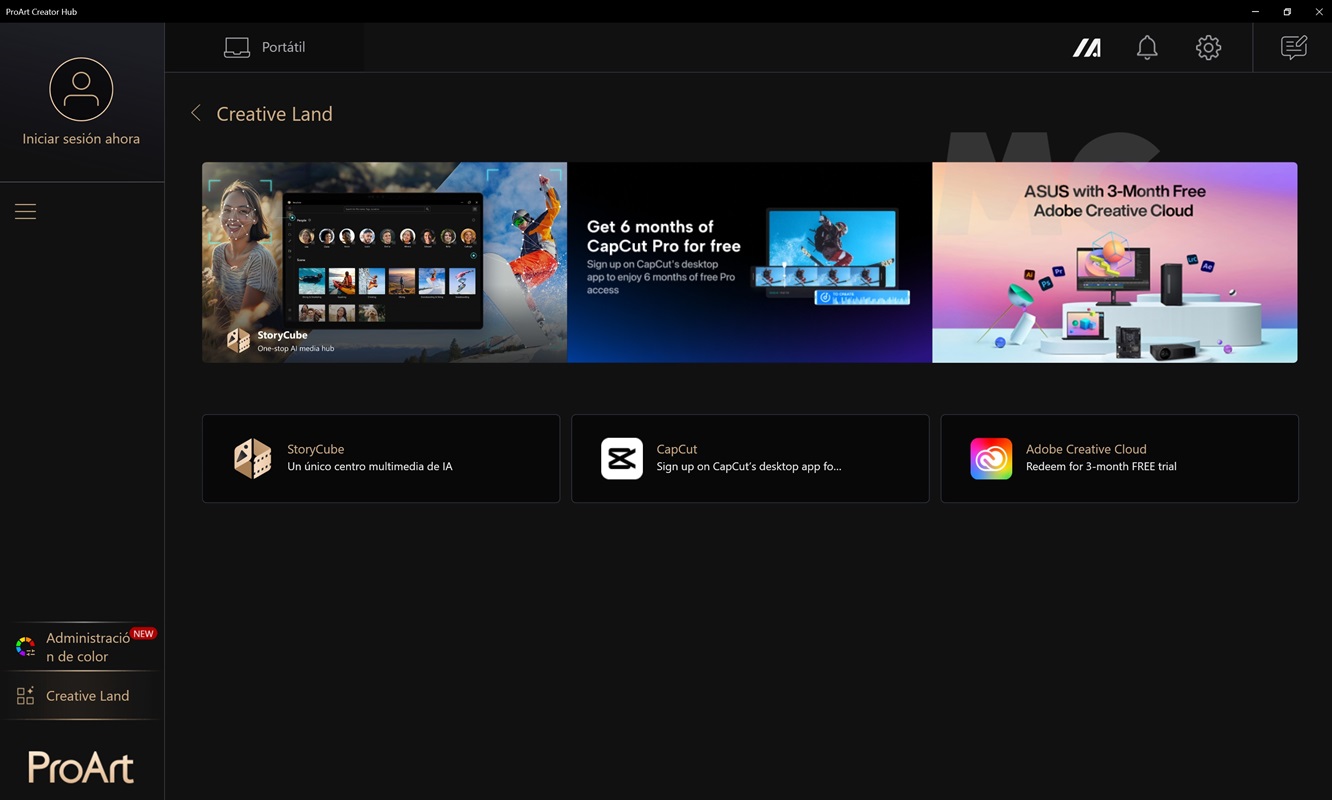
Task: Click the Adobe Creative Cloud icon
Action: click(991, 459)
